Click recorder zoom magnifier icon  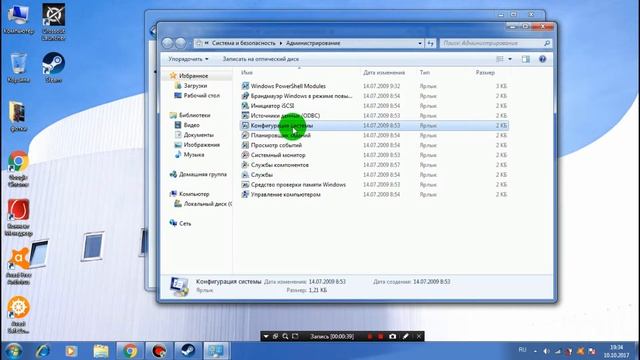click(x=285, y=336)
